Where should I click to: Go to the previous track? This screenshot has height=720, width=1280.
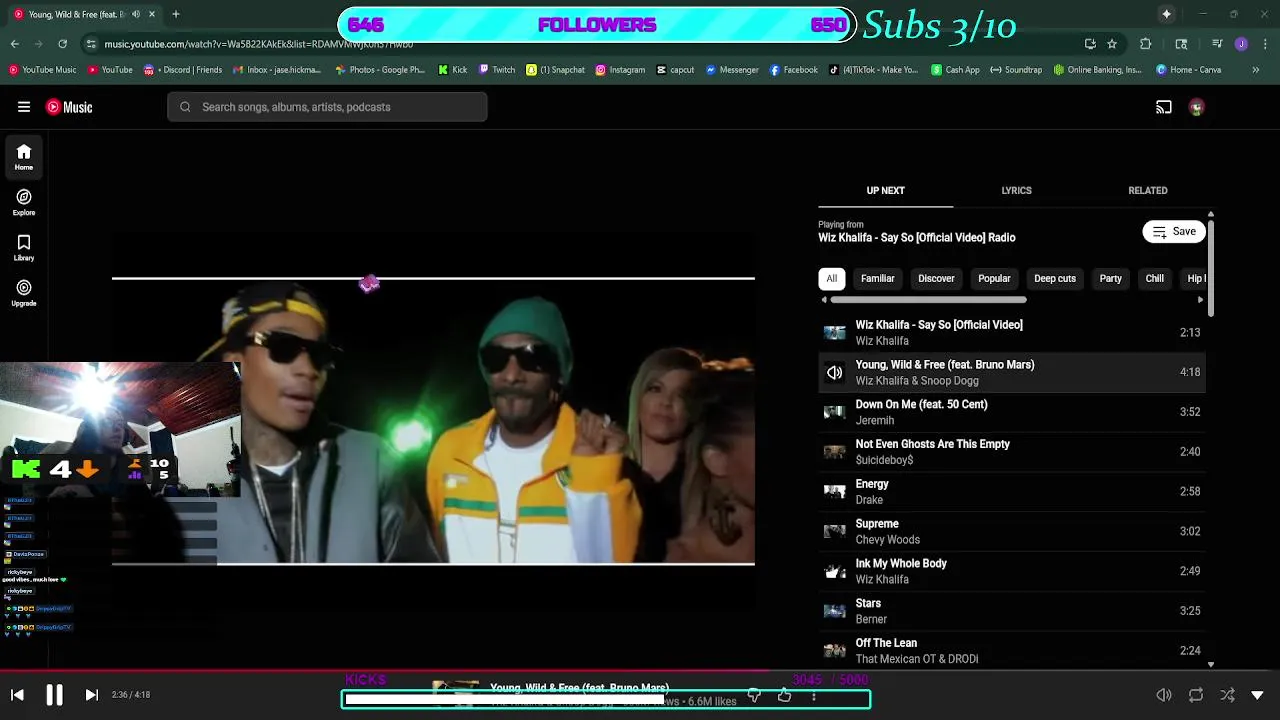click(17, 695)
